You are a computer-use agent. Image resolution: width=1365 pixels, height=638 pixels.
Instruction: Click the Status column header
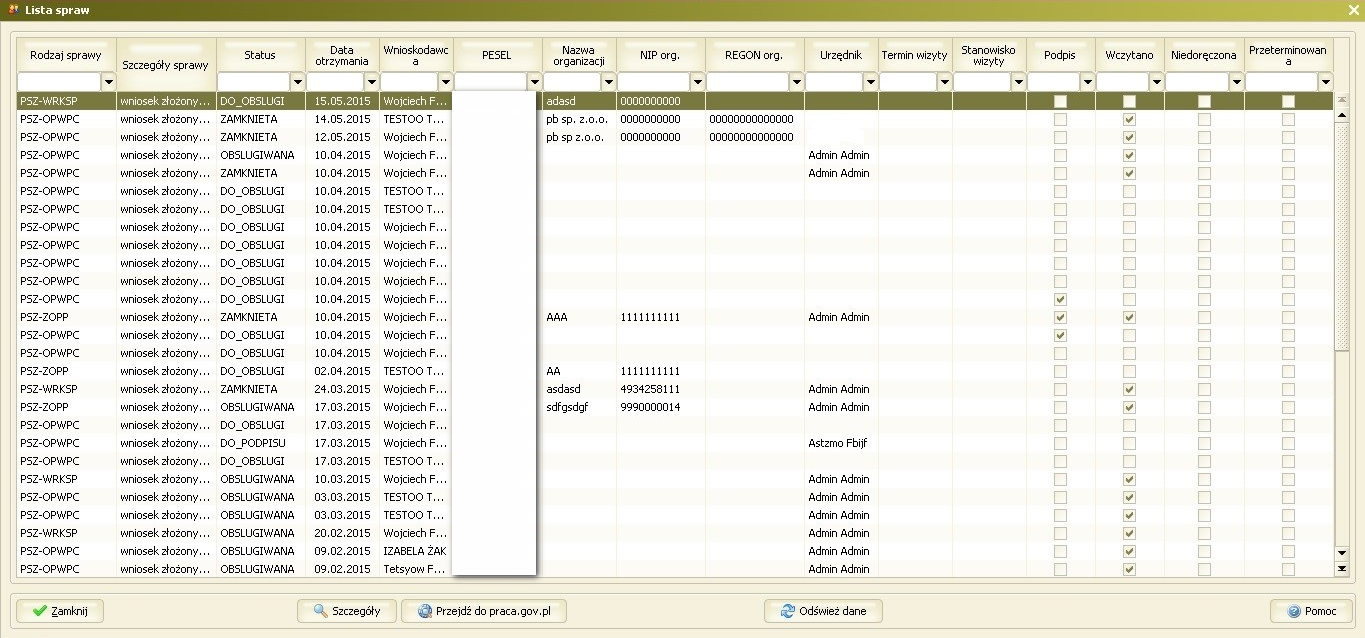pyautogui.click(x=261, y=55)
